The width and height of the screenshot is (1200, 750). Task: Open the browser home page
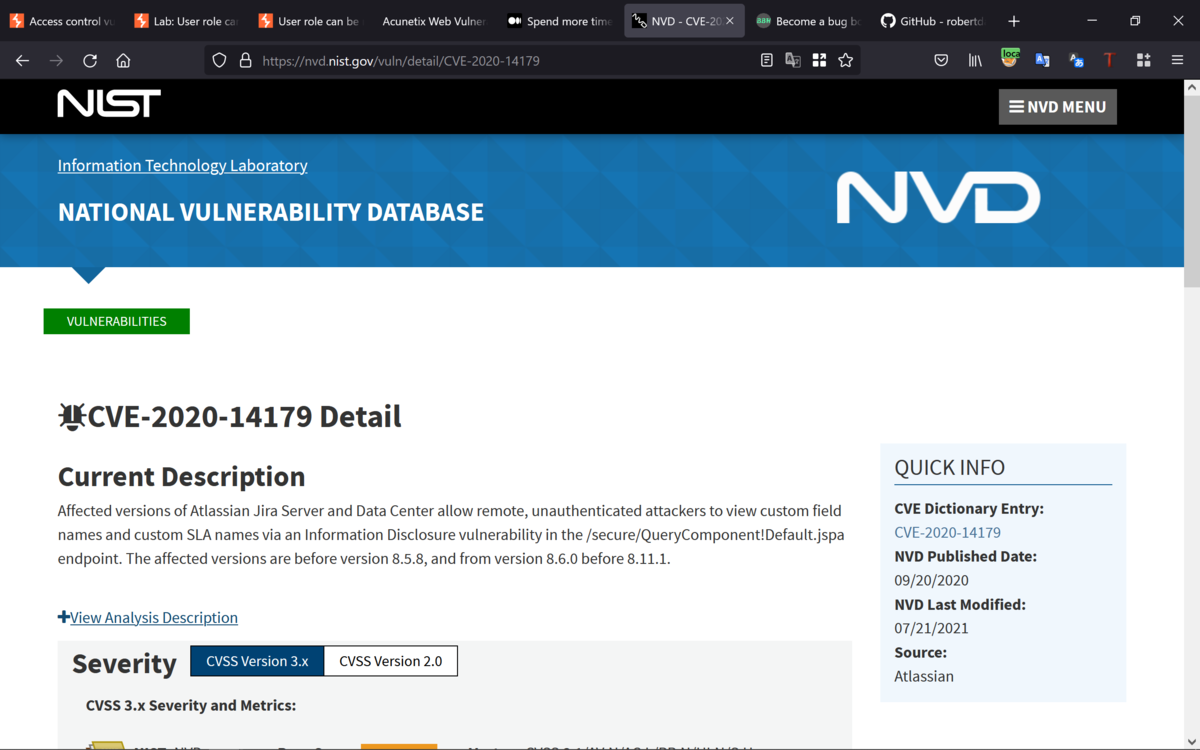(123, 61)
